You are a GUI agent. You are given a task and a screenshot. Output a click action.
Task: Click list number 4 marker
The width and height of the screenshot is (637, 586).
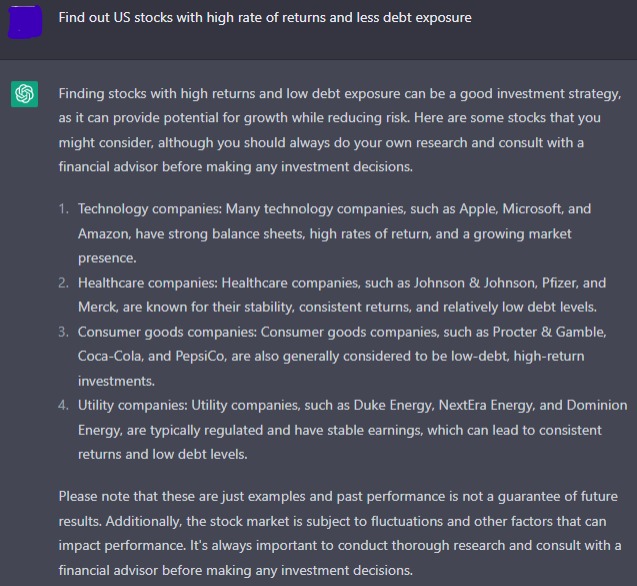click(x=63, y=405)
